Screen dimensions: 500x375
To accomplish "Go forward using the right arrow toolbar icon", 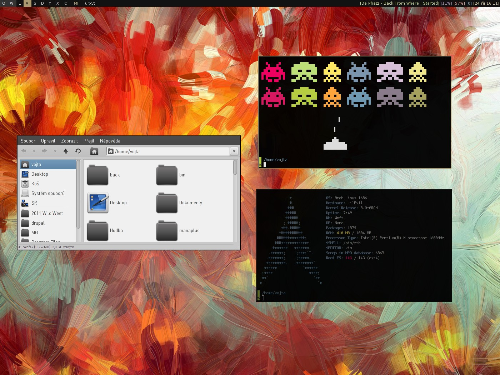I will pos(44,151).
